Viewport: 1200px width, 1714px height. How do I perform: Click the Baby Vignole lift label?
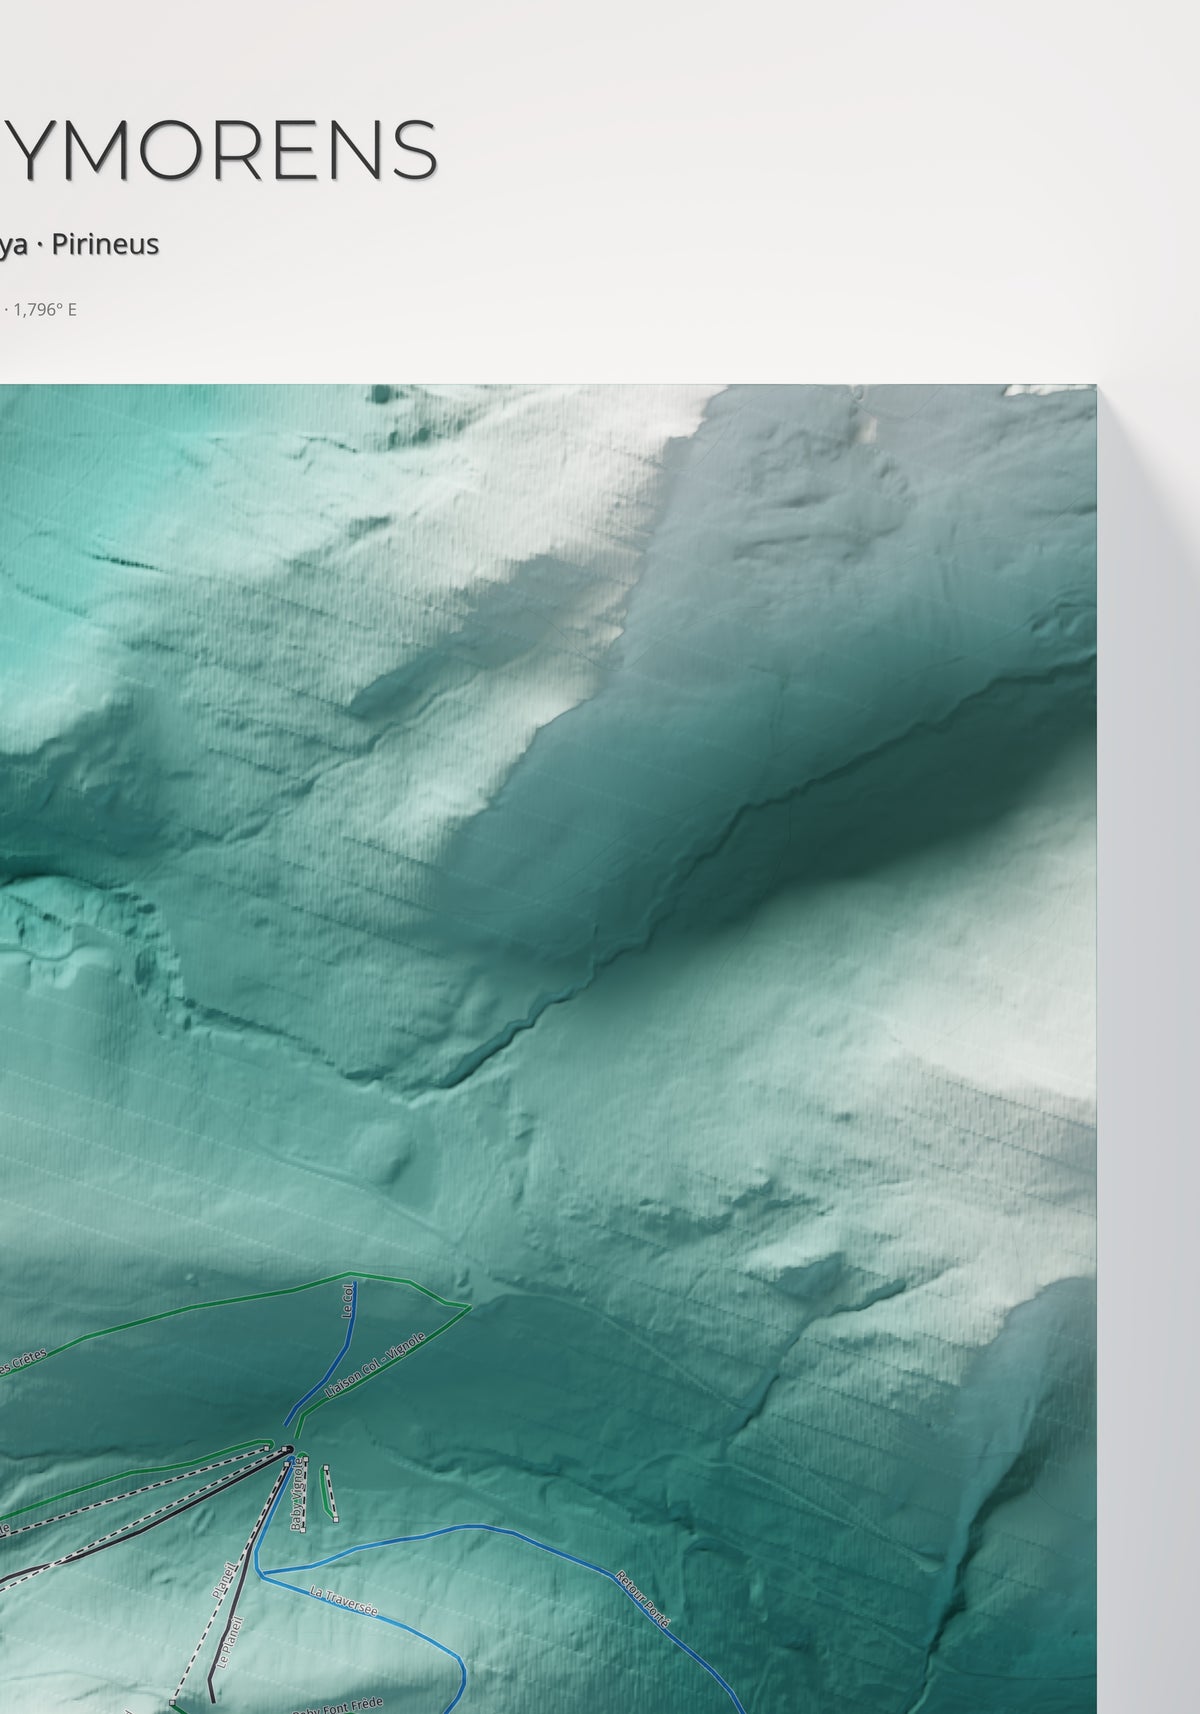[x=296, y=1495]
